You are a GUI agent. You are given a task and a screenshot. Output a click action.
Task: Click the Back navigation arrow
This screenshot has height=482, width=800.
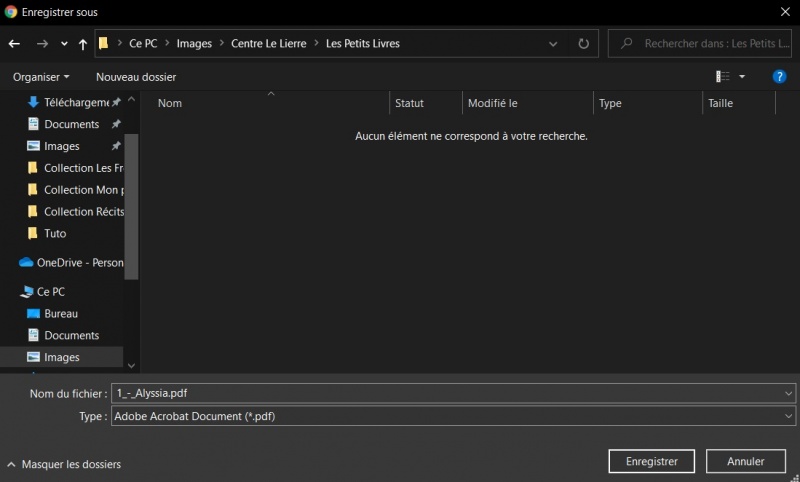[14, 44]
